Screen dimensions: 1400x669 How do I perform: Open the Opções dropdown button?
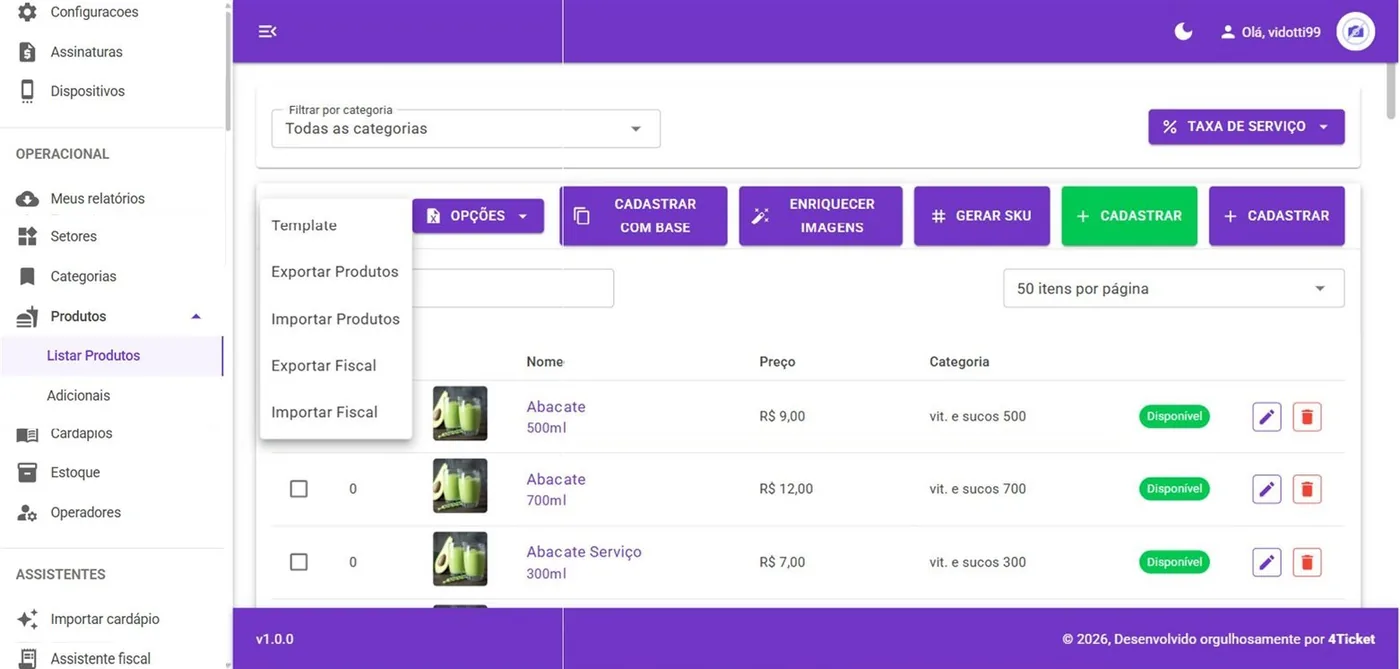(478, 216)
